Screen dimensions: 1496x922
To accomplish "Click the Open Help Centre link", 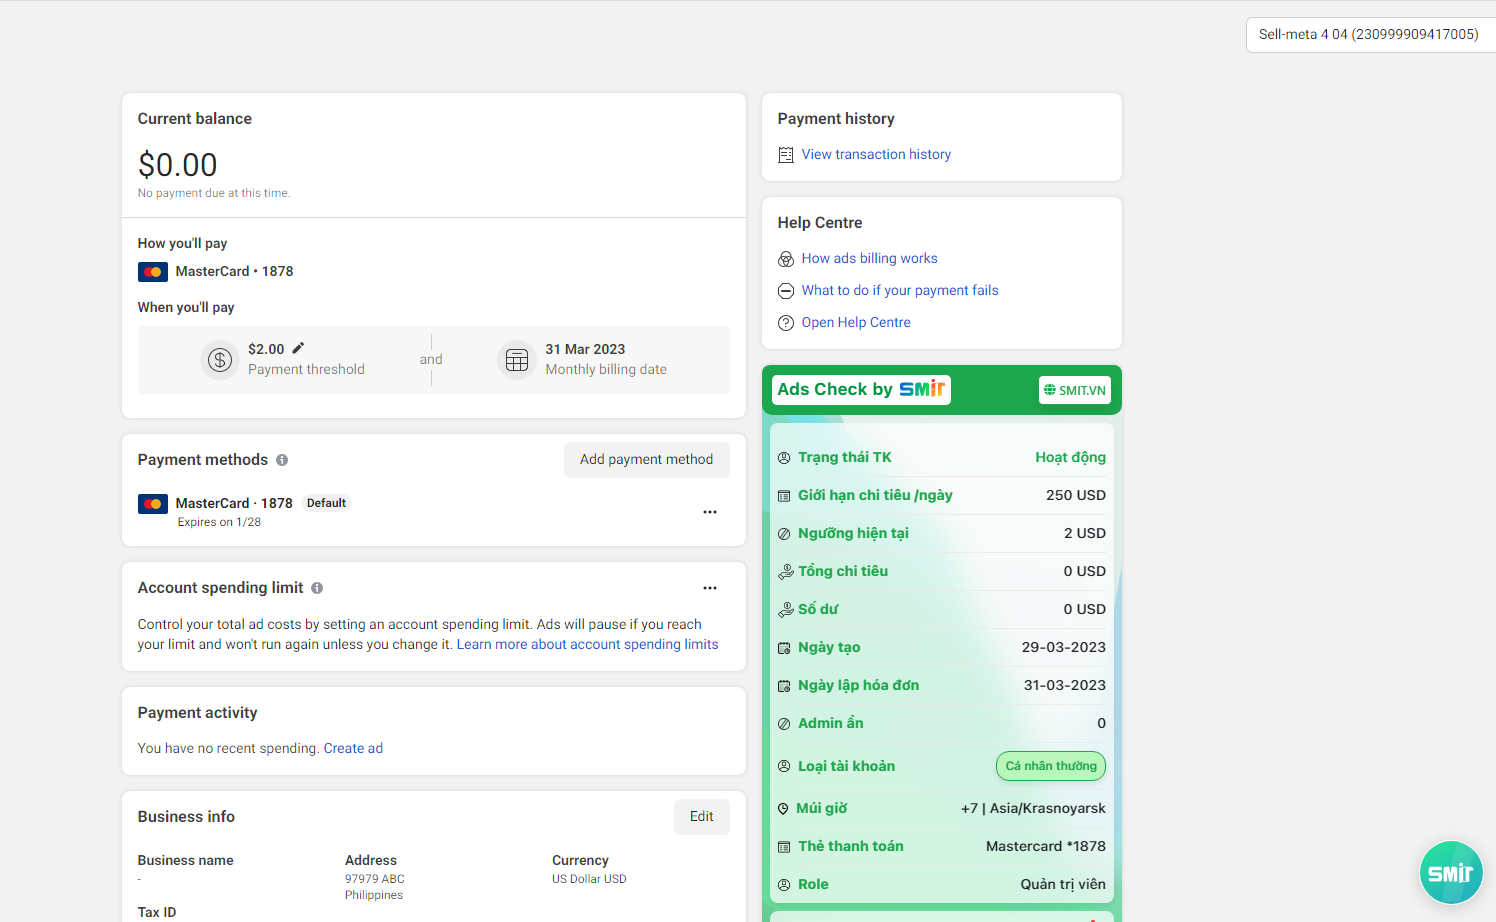I will (x=856, y=323).
